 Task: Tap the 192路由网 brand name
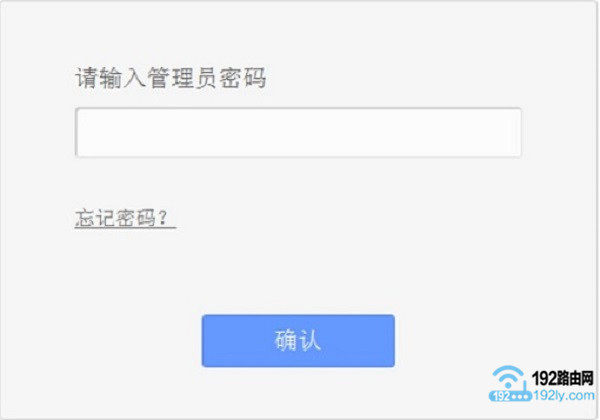click(562, 379)
